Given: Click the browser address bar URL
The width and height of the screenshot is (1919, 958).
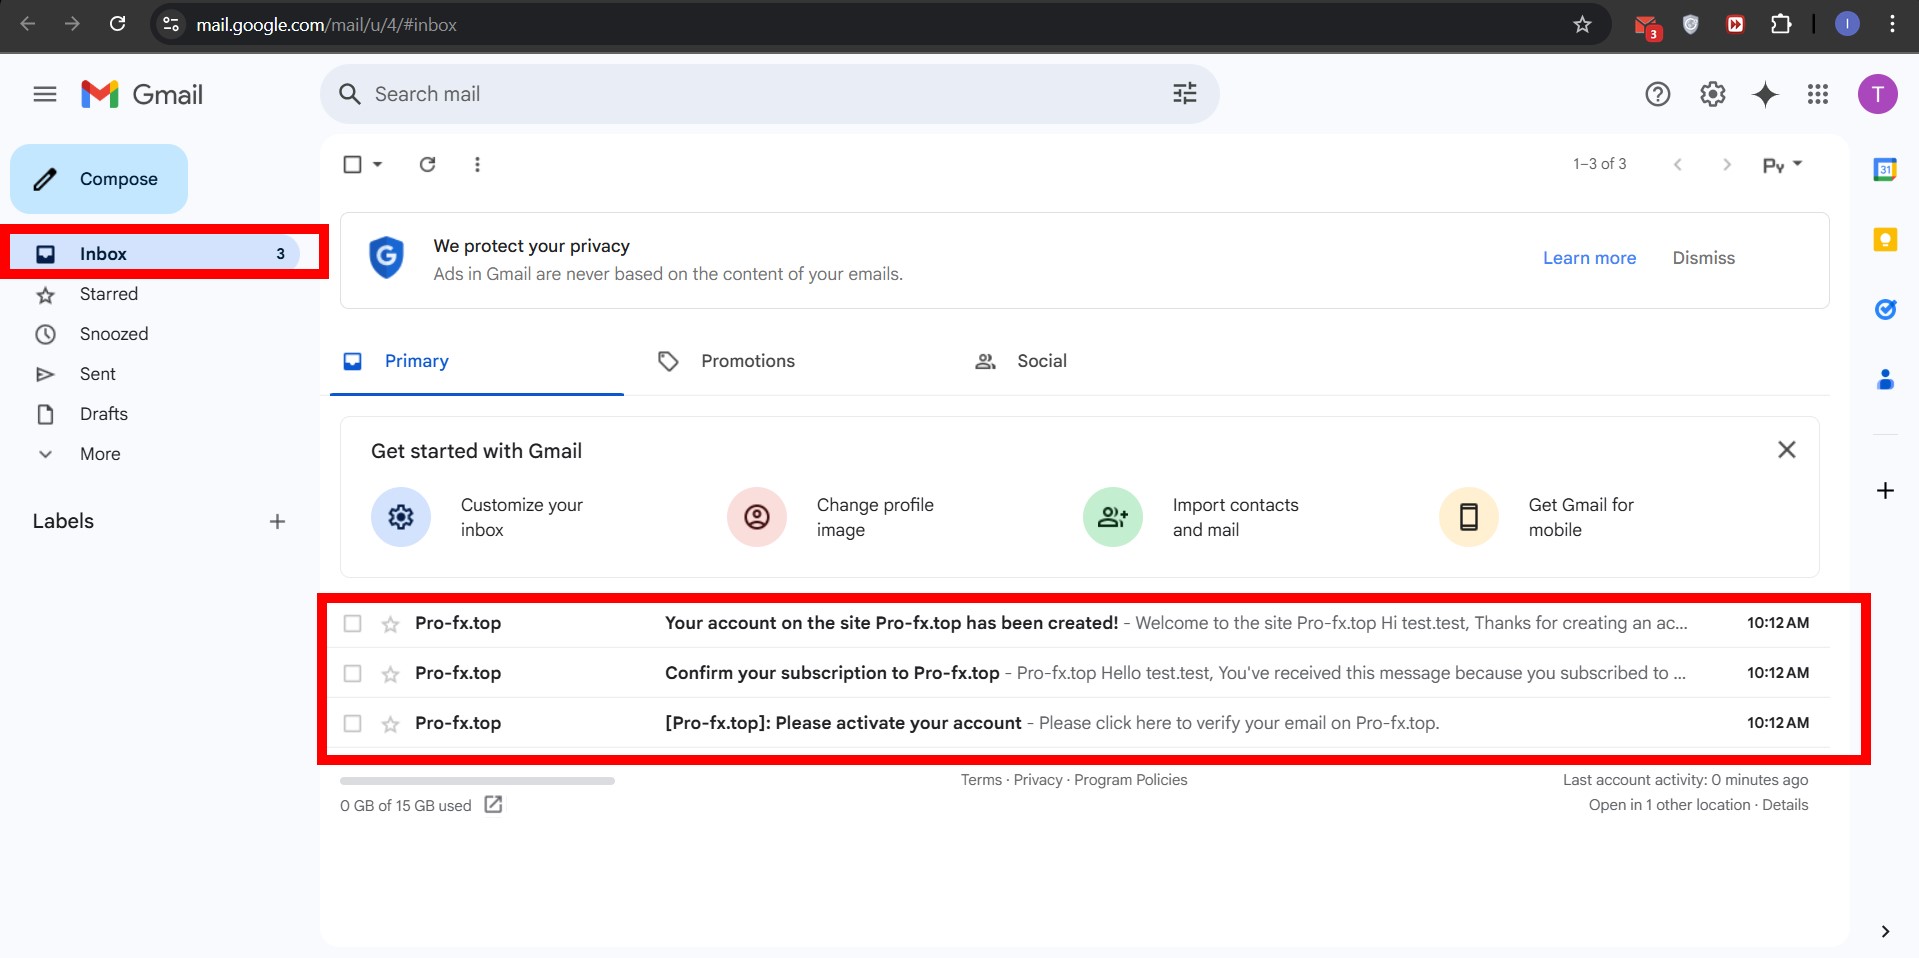Looking at the screenshot, I should click(x=326, y=24).
